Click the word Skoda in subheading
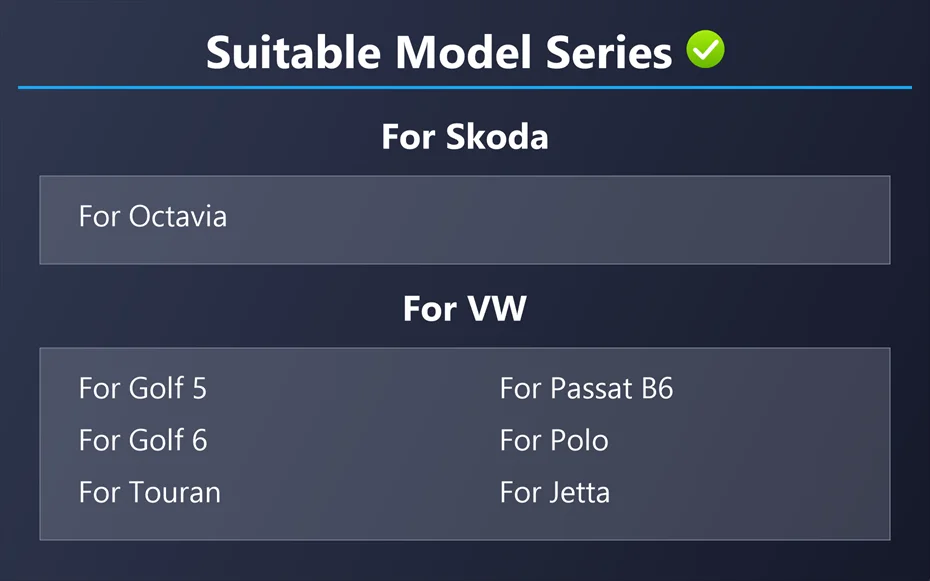The width and height of the screenshot is (930, 581). tap(497, 136)
